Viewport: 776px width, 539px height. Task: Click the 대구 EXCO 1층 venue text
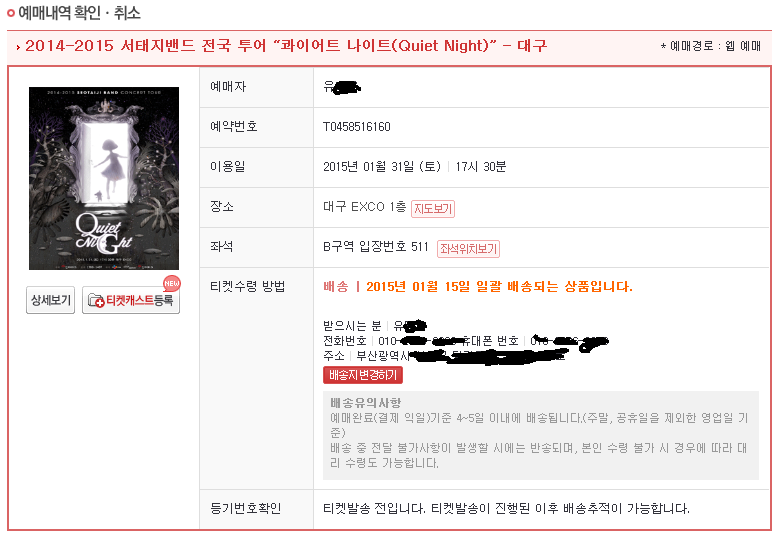tap(365, 206)
